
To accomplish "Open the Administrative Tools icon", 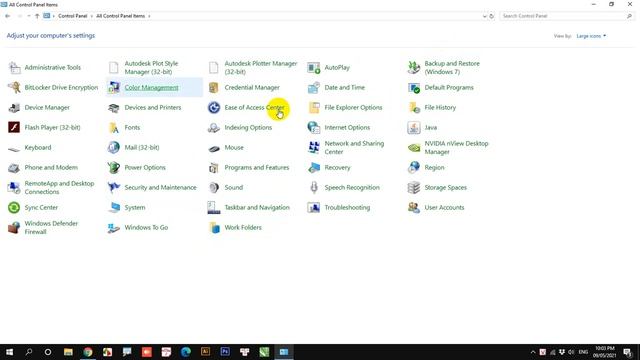I will point(14,67).
